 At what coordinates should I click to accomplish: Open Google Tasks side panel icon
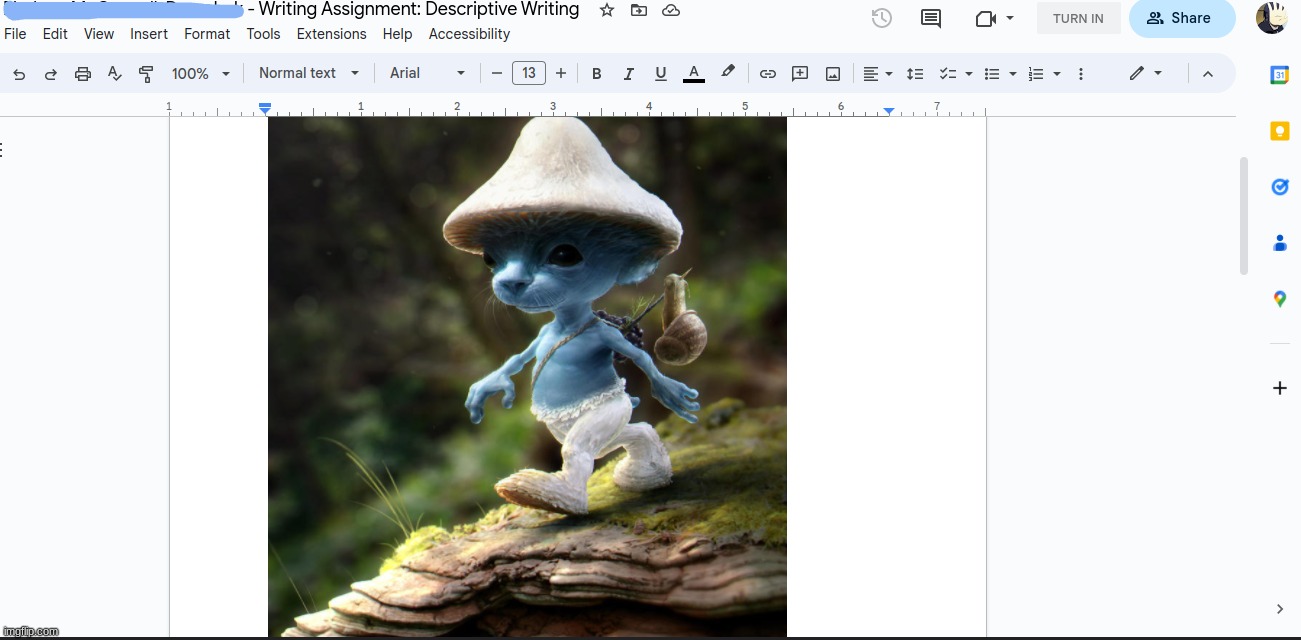click(1279, 187)
